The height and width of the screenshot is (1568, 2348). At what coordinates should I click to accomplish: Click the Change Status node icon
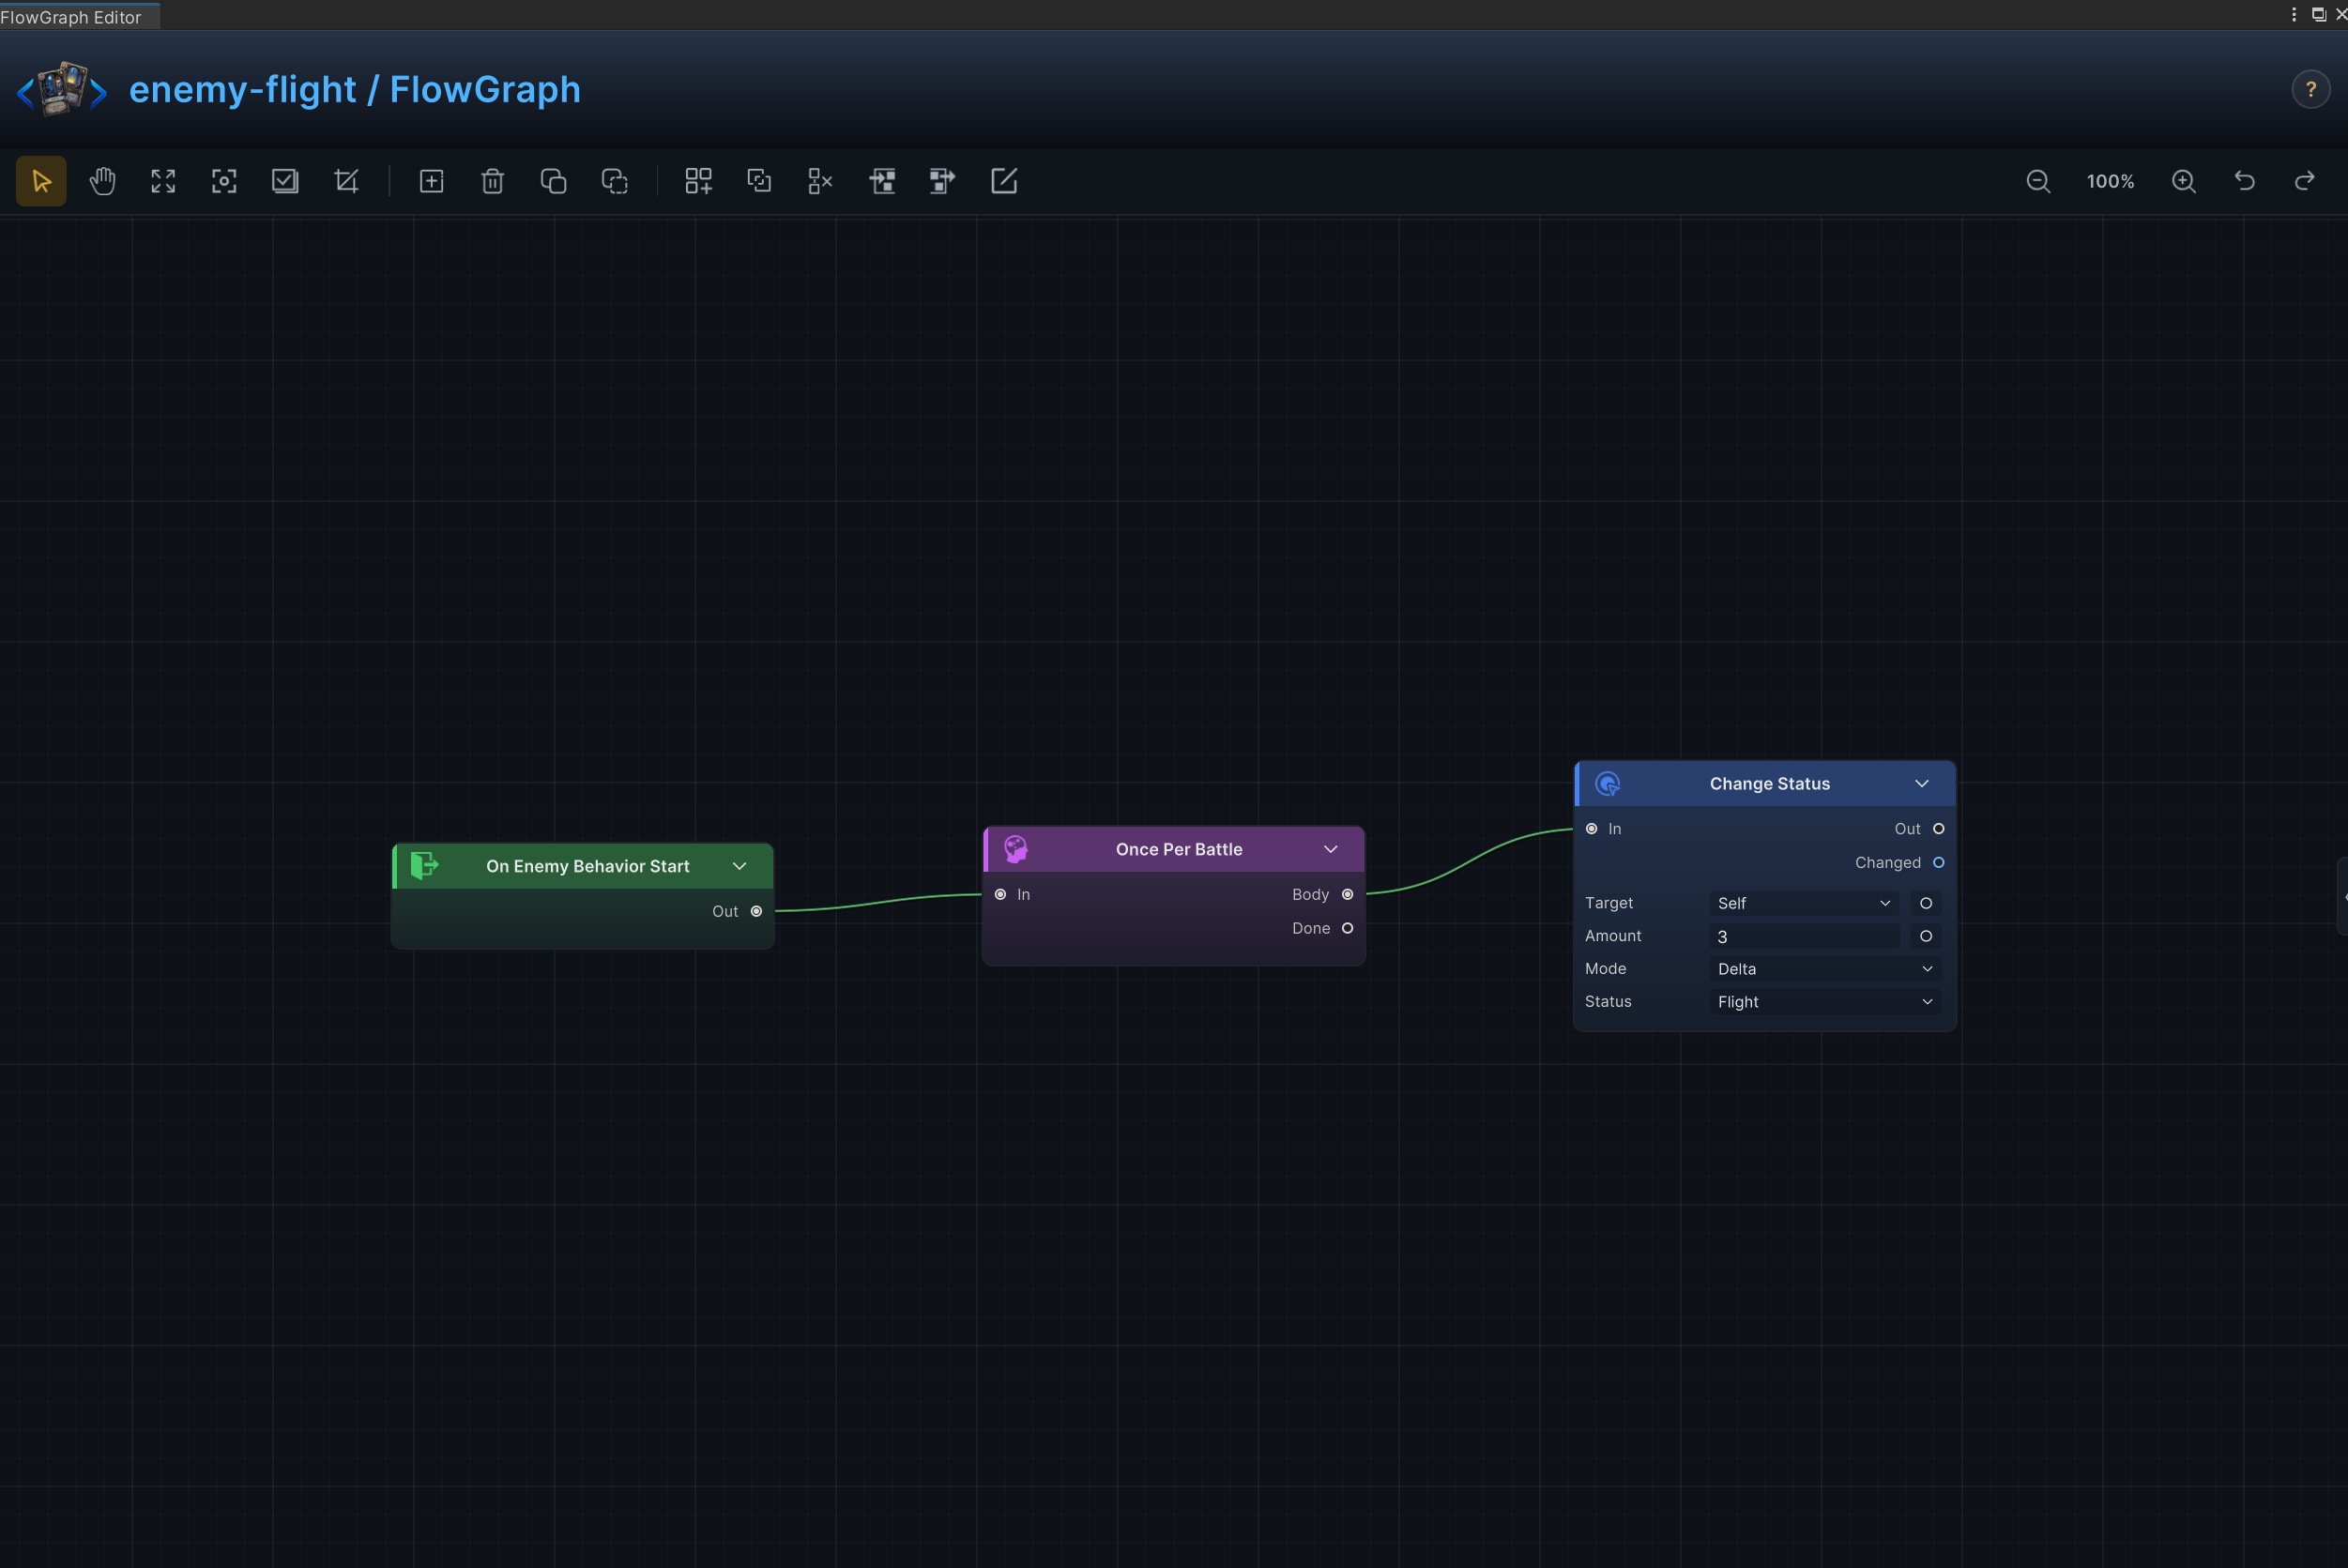(1607, 784)
